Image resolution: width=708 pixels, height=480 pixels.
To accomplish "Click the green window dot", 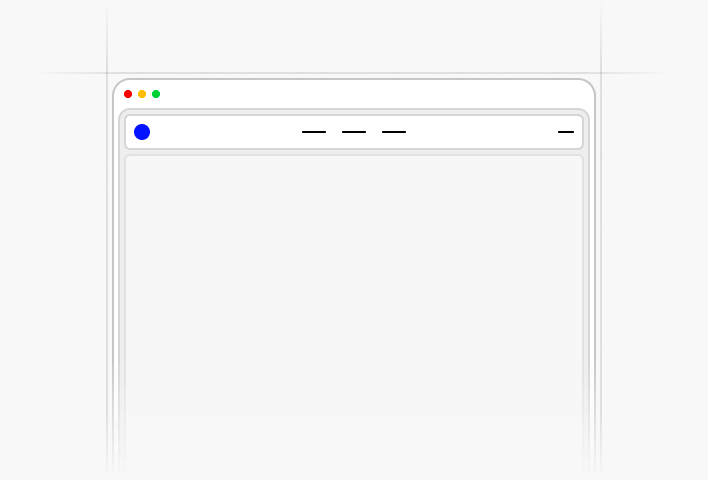I will [x=156, y=94].
